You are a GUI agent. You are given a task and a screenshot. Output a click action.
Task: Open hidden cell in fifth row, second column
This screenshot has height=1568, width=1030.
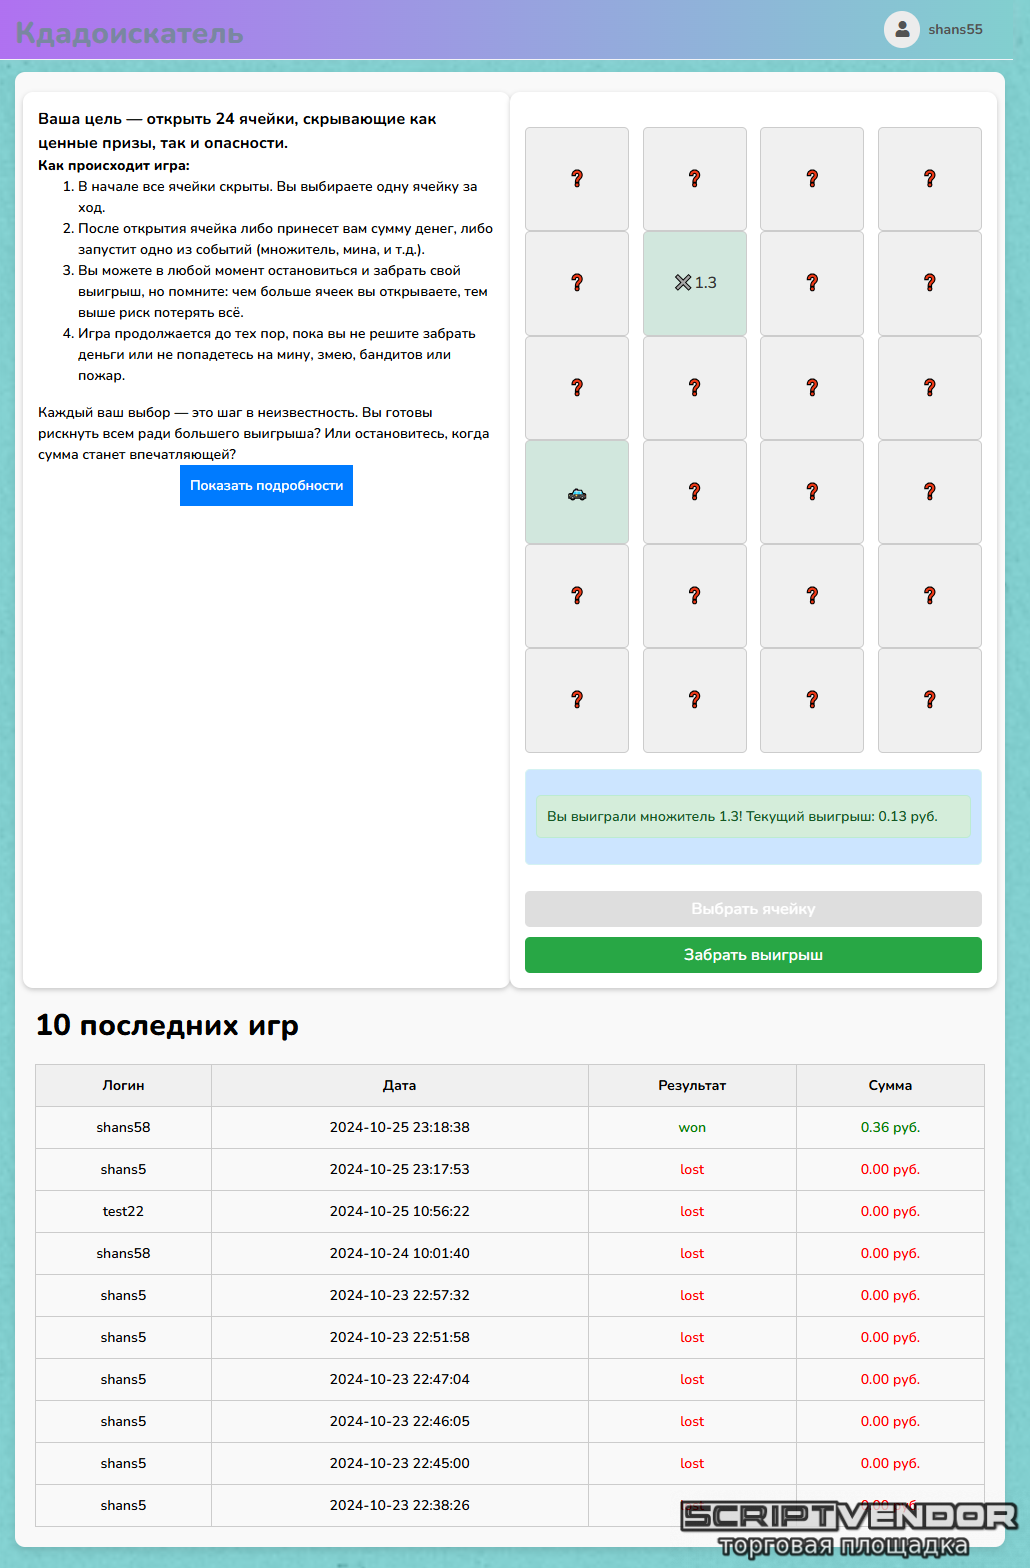695,596
